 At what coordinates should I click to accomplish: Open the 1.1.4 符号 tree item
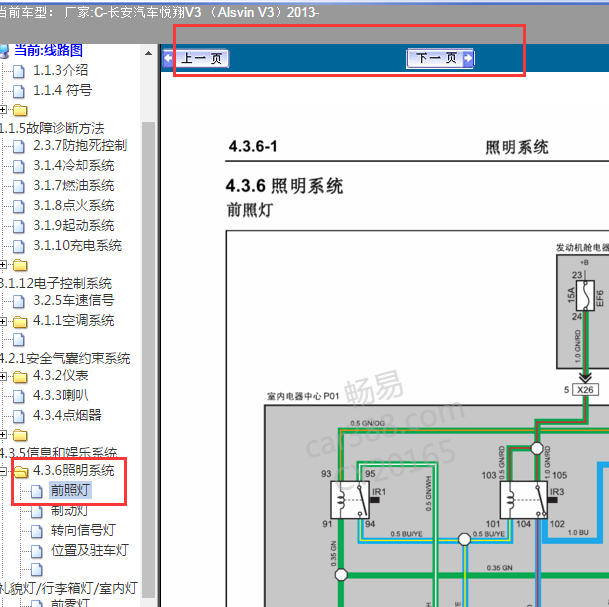point(63,90)
